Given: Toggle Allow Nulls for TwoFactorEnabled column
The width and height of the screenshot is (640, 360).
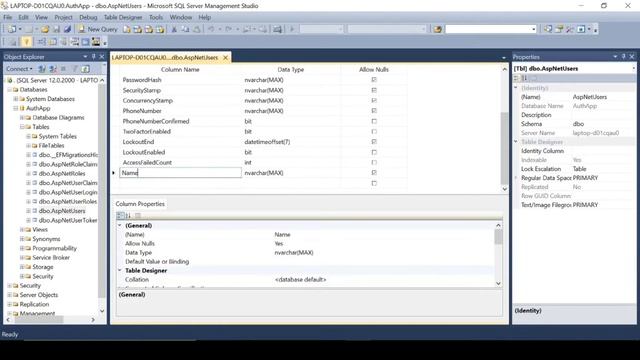Looking at the screenshot, I should point(374,131).
